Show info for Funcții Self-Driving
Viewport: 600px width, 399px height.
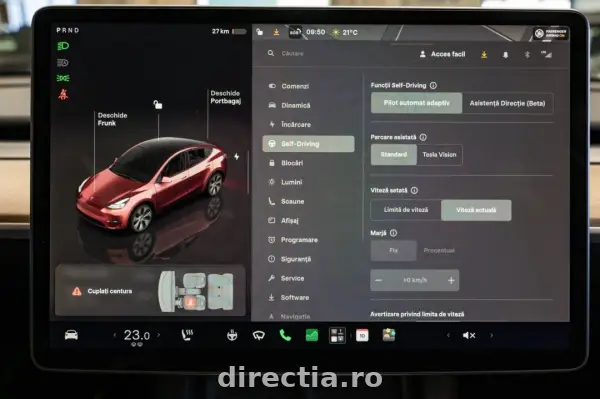point(433,85)
